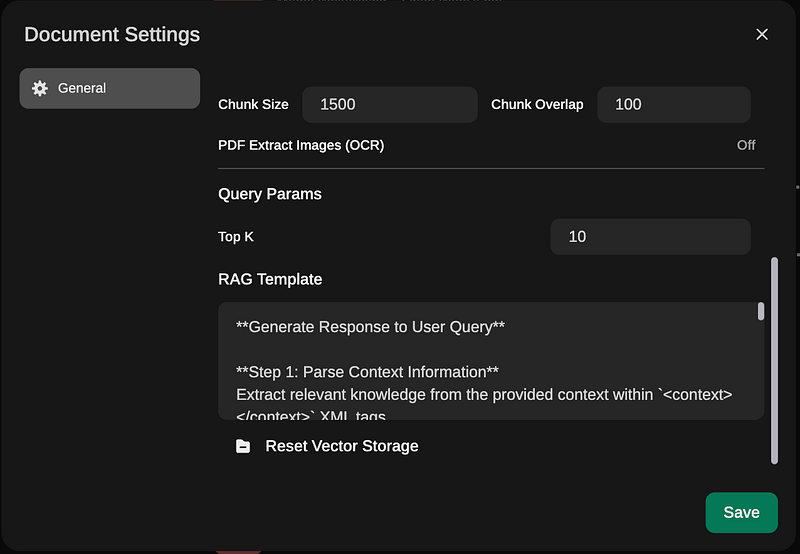This screenshot has width=800, height=554.
Task: Click the Query Params heading
Action: [x=270, y=194]
